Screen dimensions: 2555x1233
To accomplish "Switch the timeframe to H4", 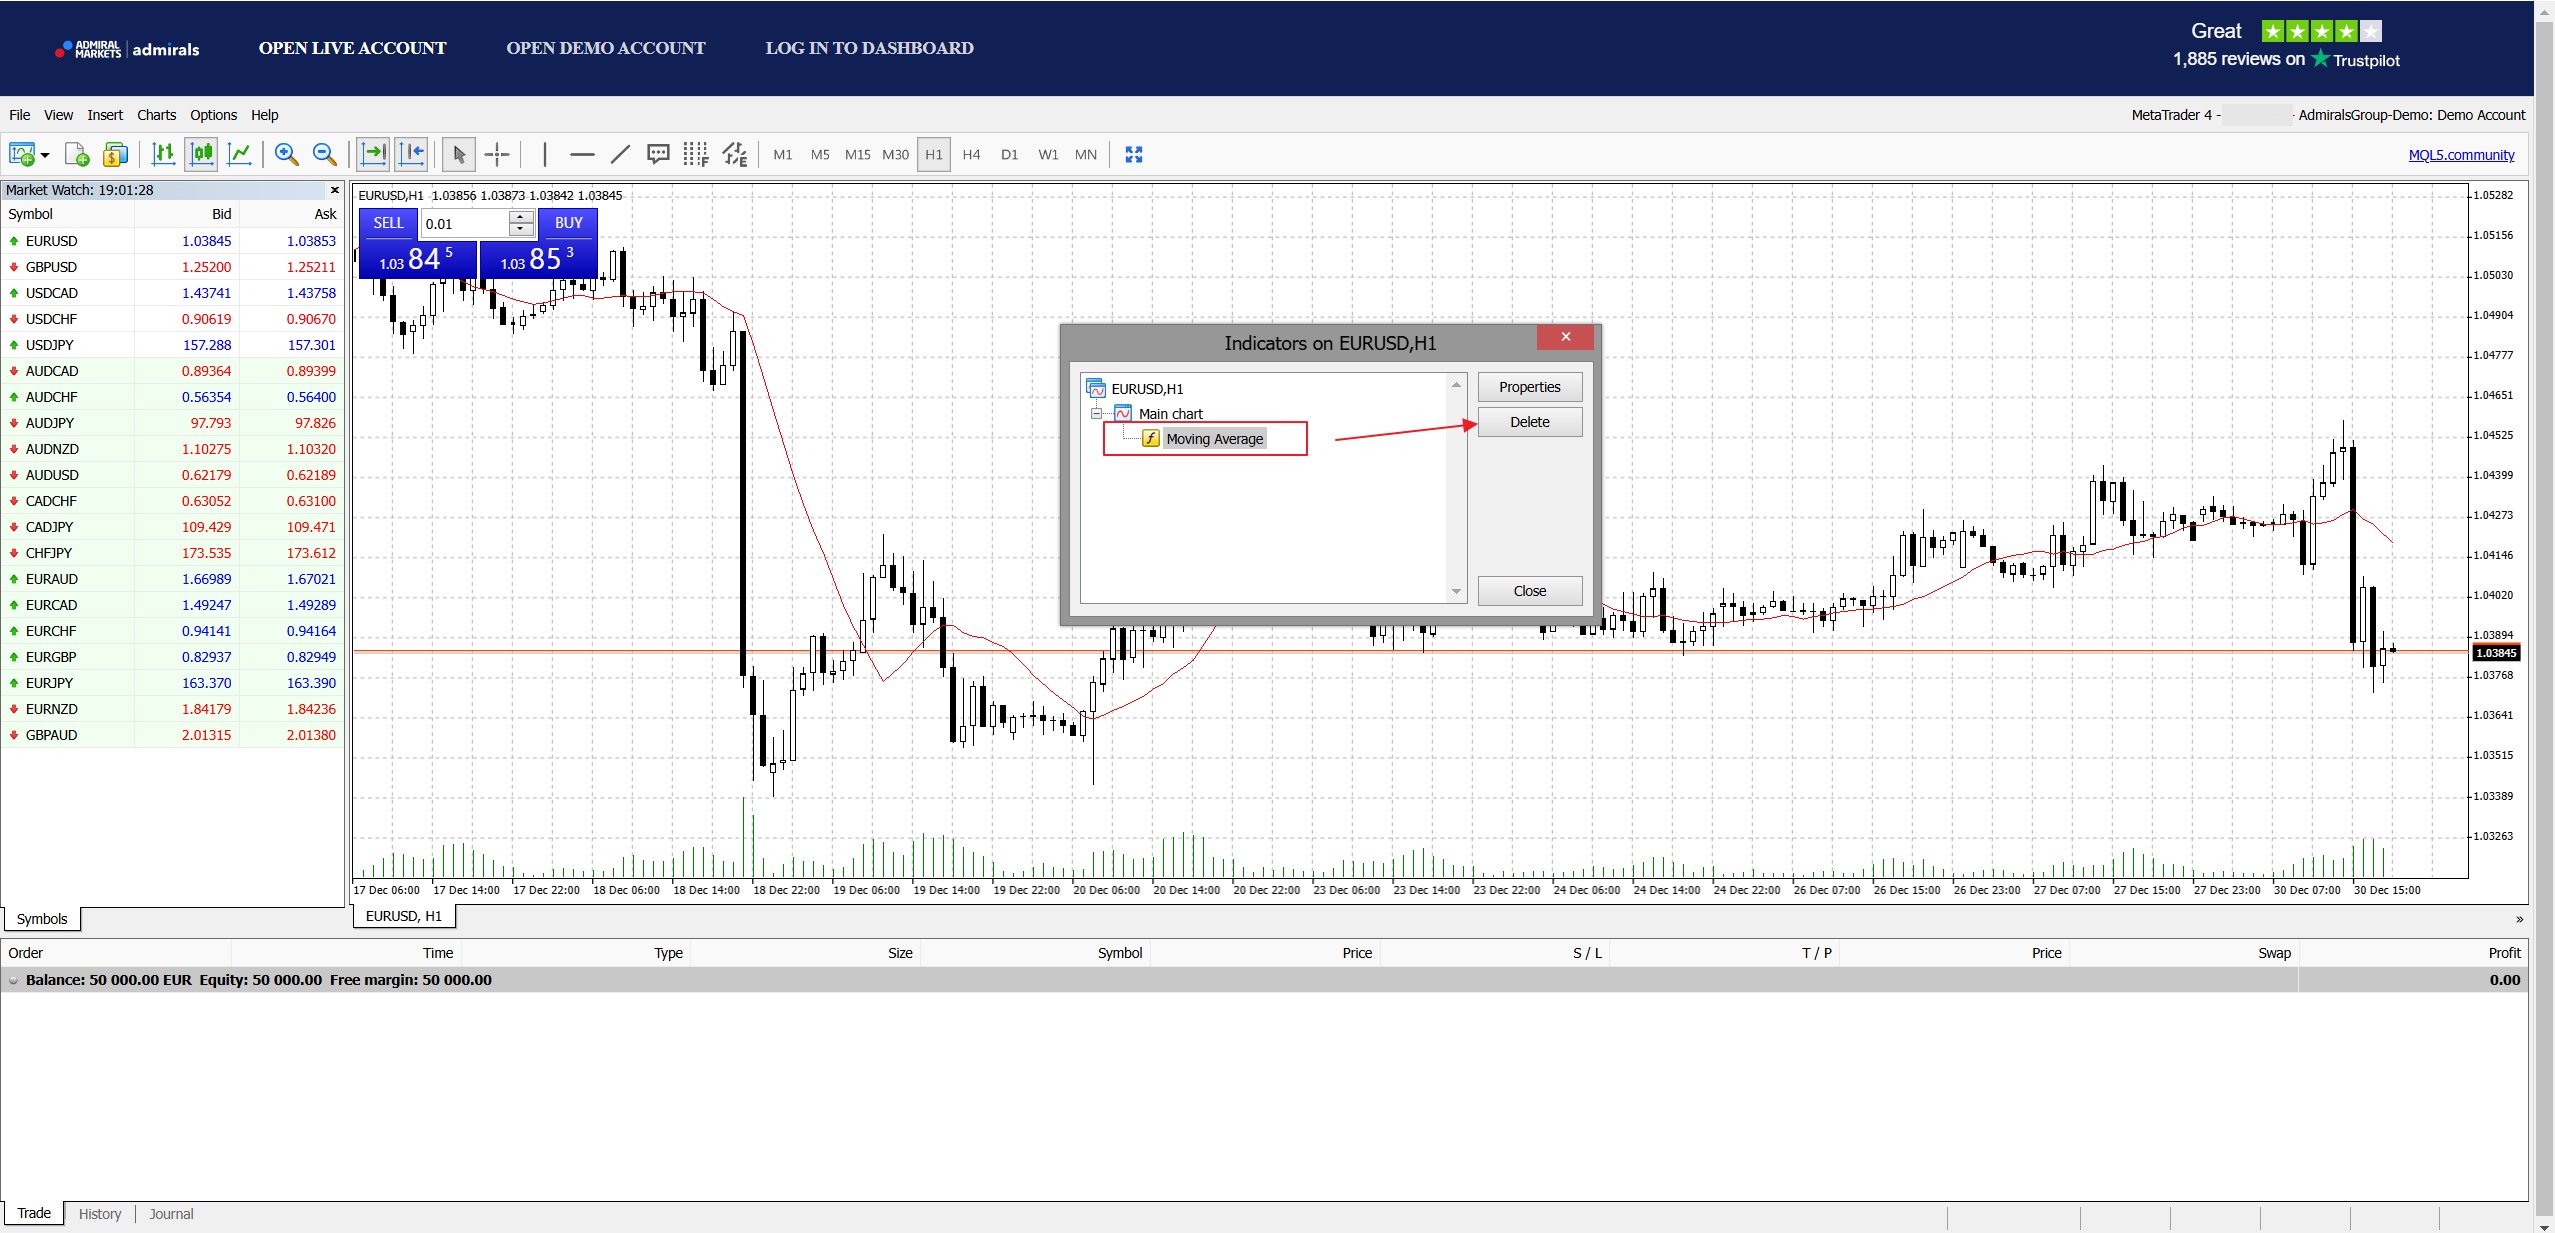I will [971, 154].
